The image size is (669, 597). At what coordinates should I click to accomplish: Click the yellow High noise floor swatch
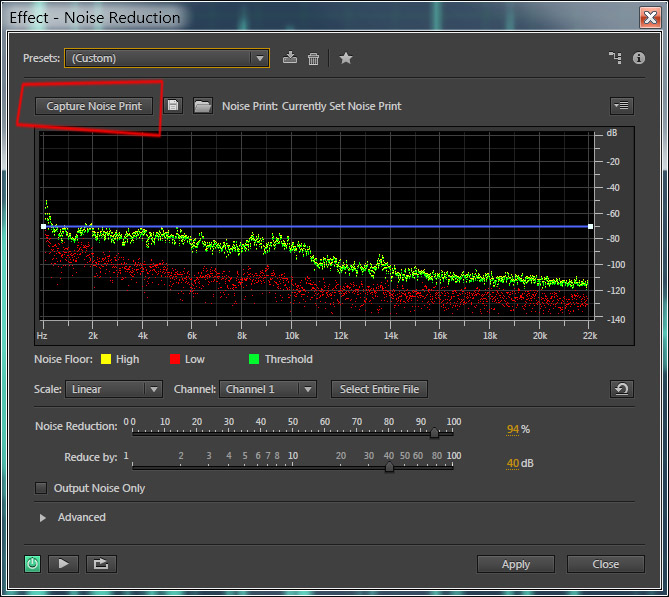click(105, 359)
